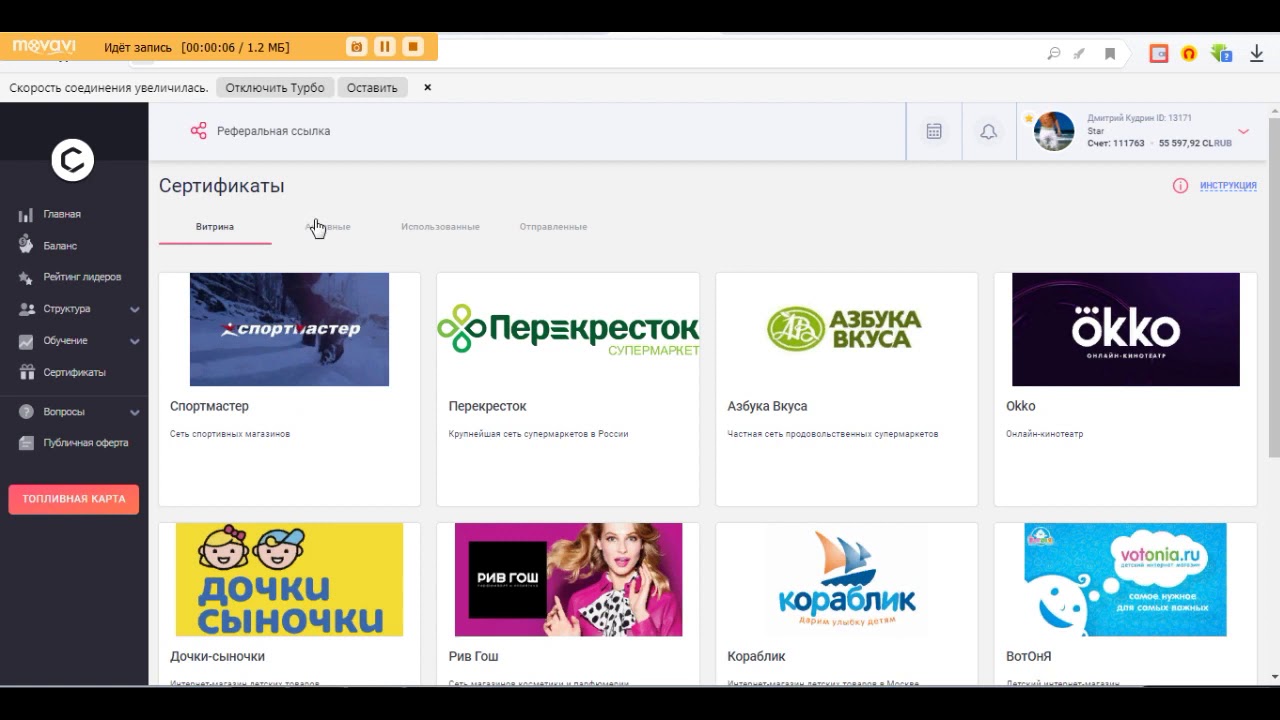This screenshot has height=720, width=1280.
Task: Open the Азбука Вкуса certificate image
Action: 845,329
